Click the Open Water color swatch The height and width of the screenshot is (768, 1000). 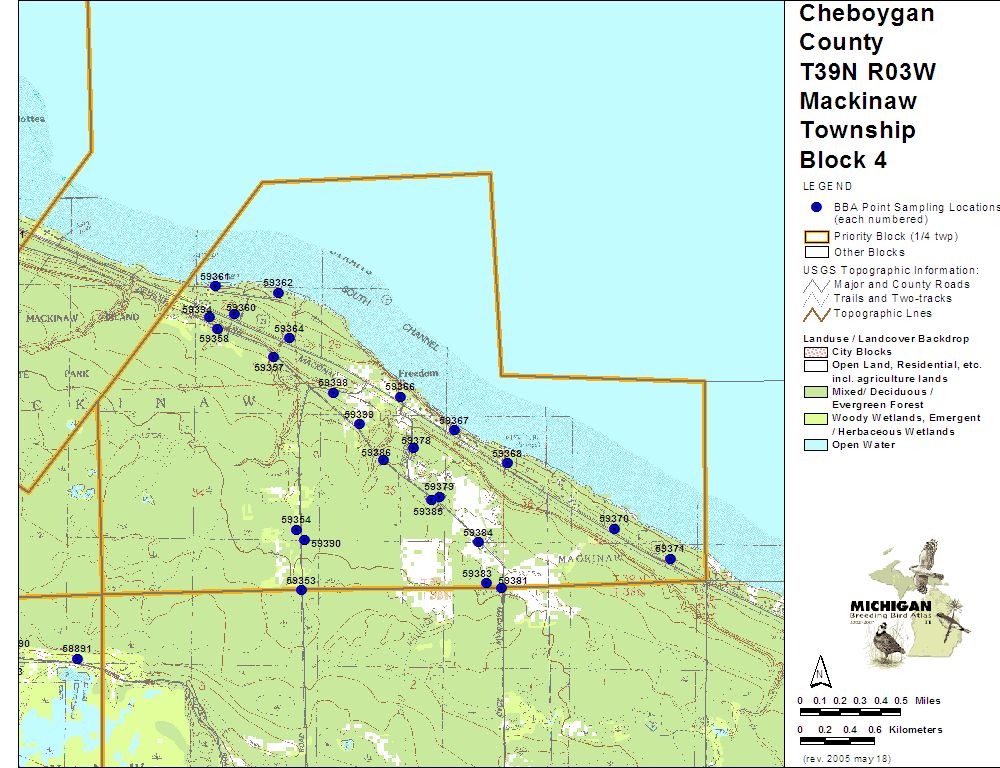click(x=816, y=445)
